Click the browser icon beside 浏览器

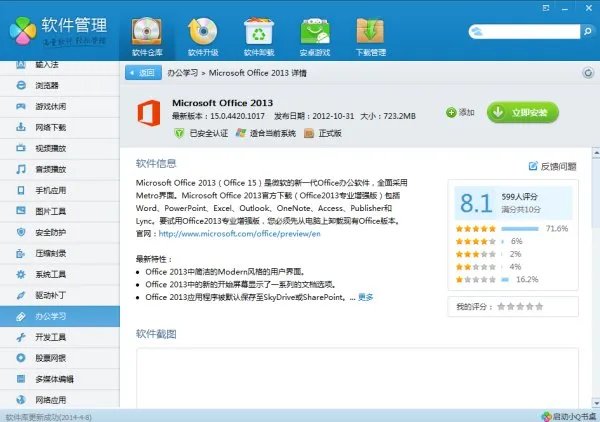pos(21,85)
